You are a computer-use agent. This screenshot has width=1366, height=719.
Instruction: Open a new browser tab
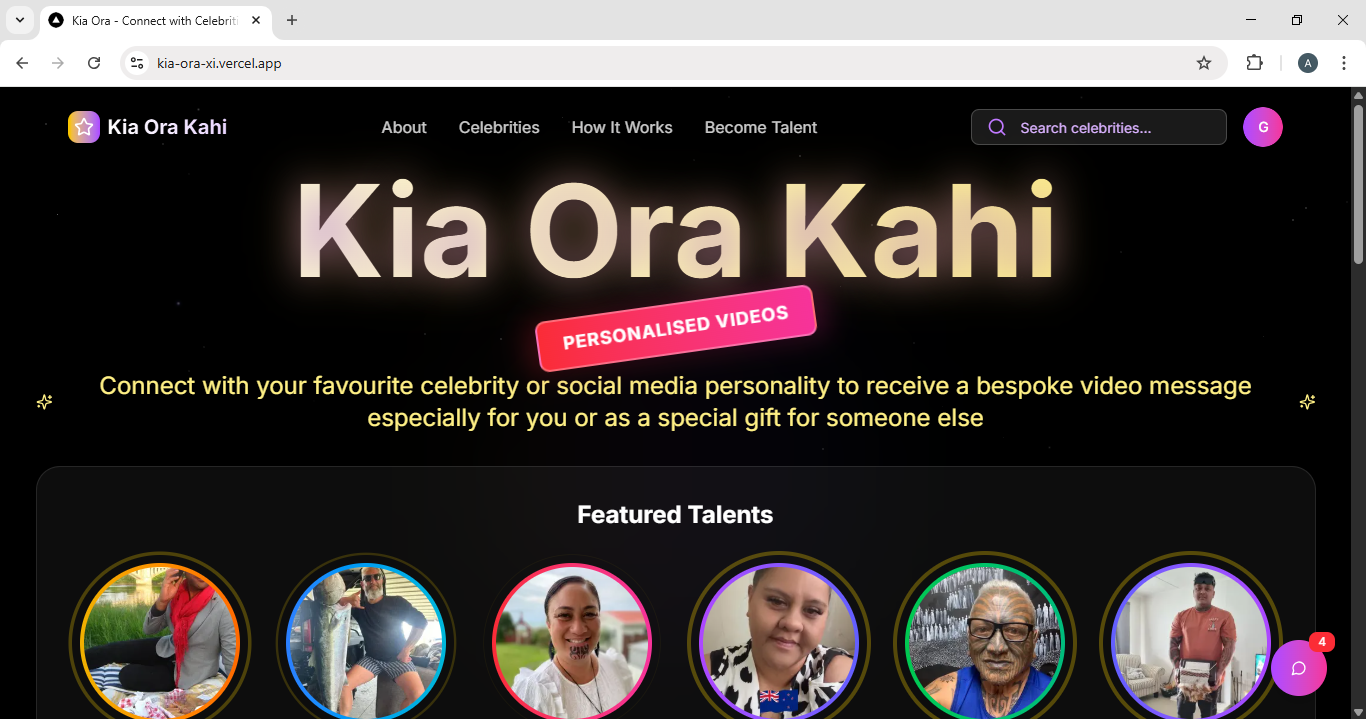tap(292, 20)
